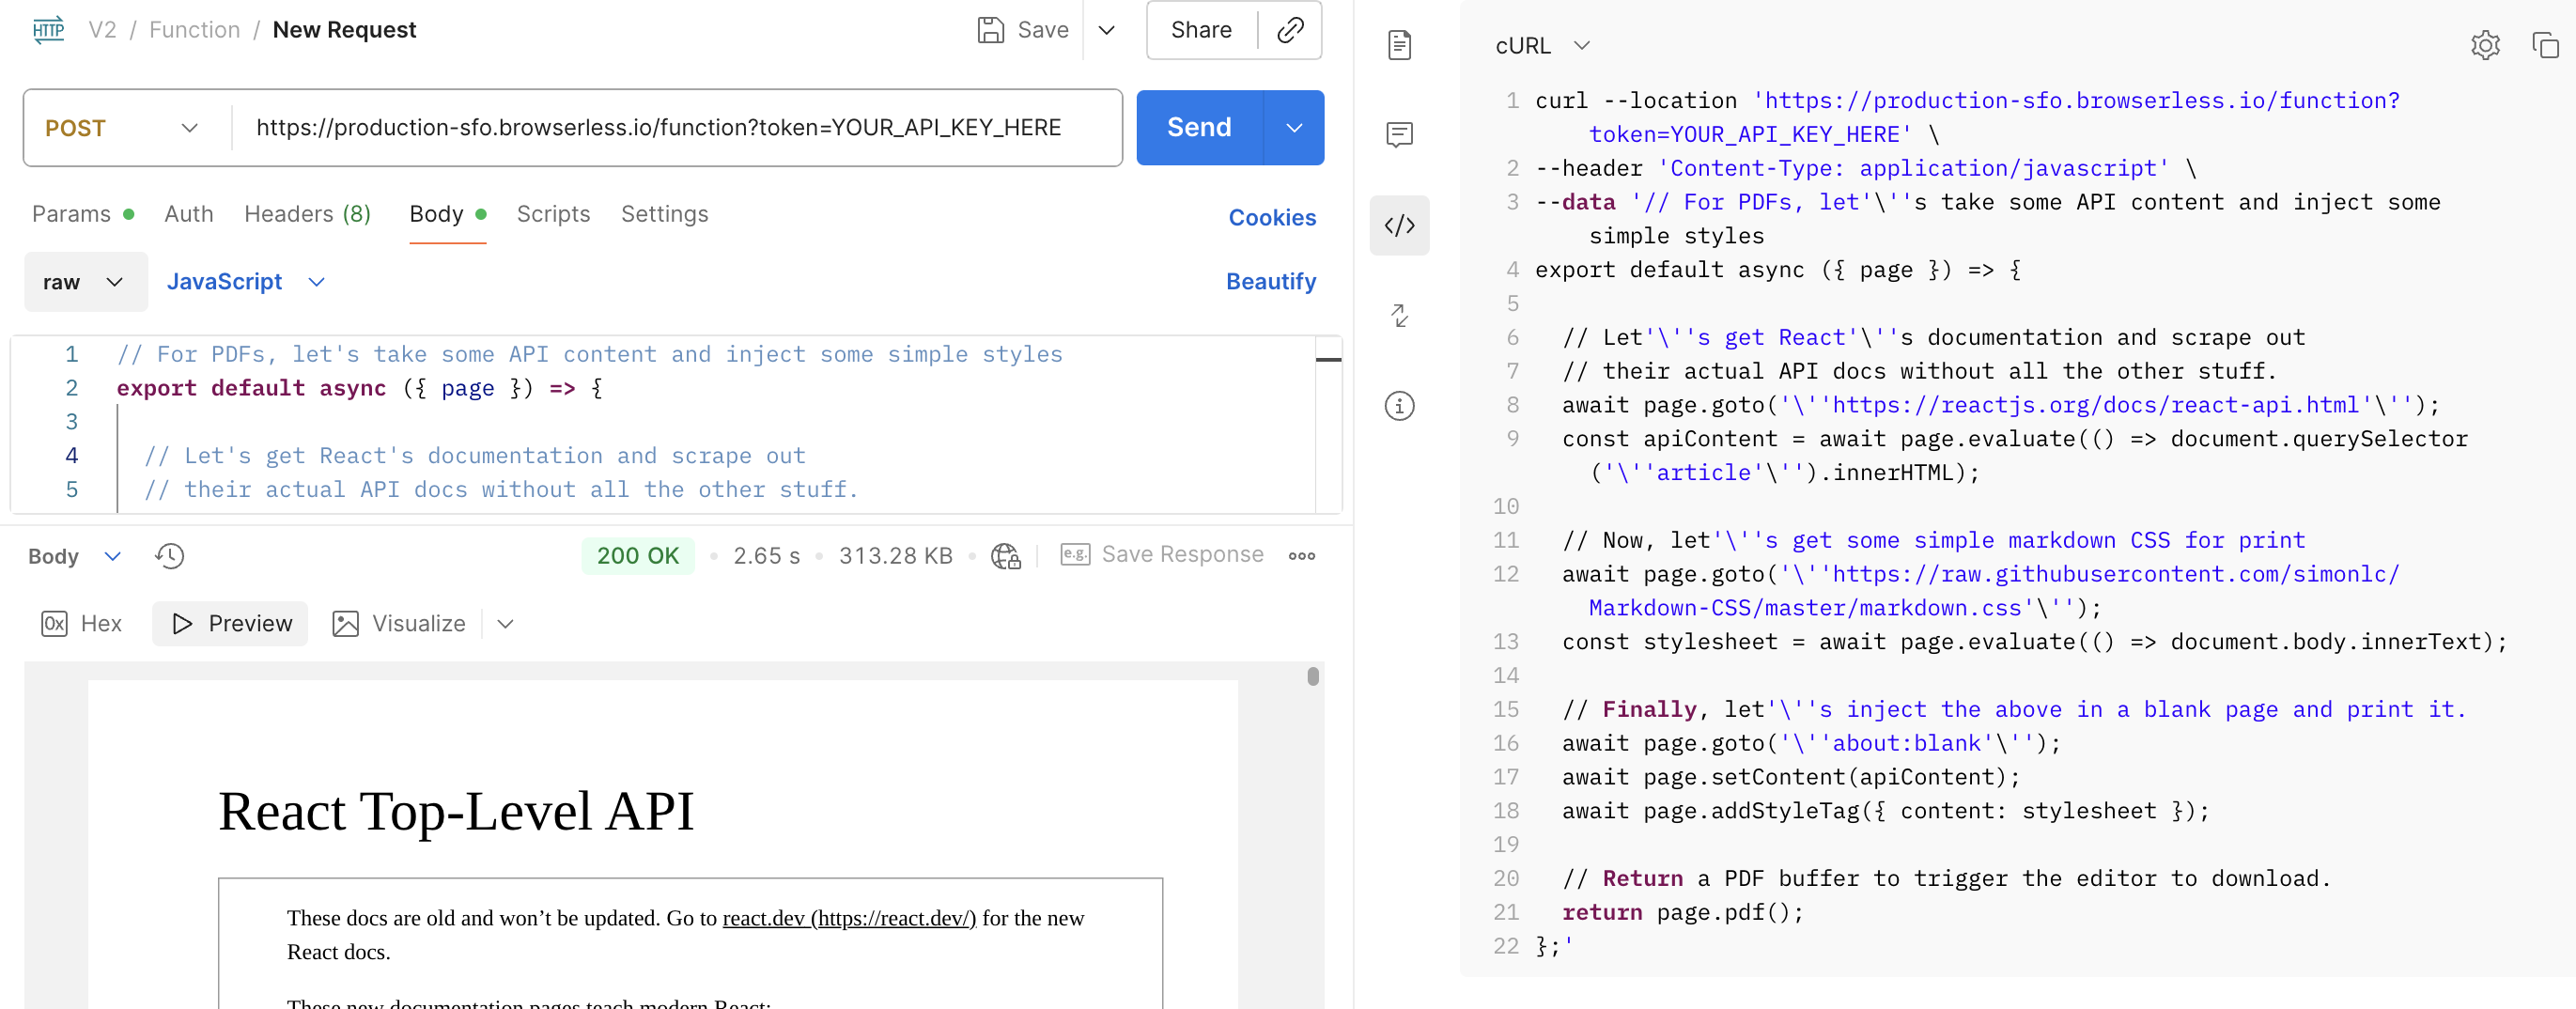Switch to the Headers tab
Viewport: 2576px width, 1009px height.
(307, 214)
